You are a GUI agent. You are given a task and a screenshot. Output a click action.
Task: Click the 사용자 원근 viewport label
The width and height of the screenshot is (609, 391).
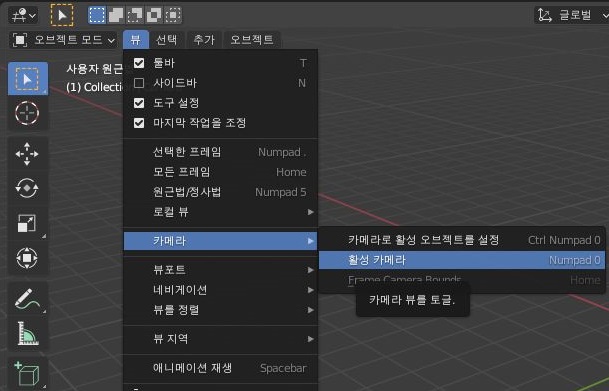[94, 69]
